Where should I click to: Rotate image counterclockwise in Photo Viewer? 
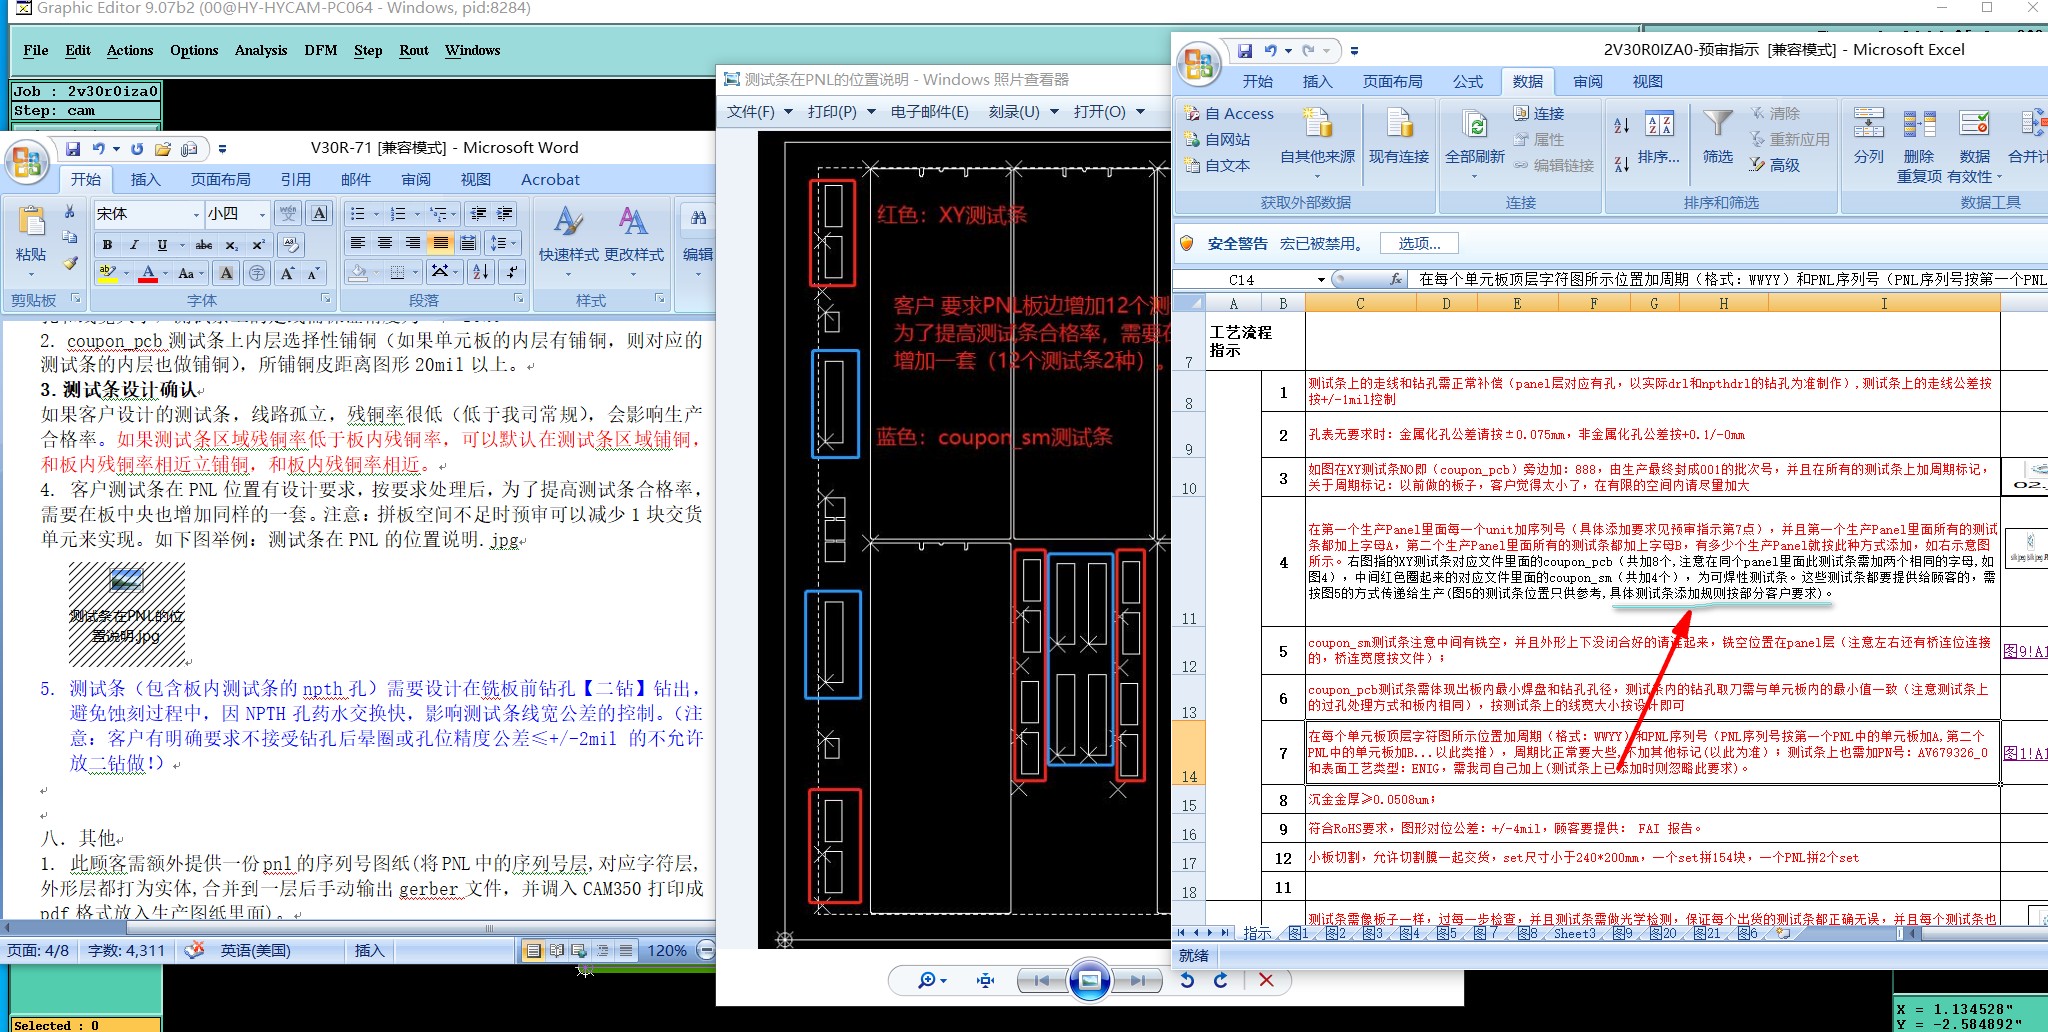(x=1187, y=981)
